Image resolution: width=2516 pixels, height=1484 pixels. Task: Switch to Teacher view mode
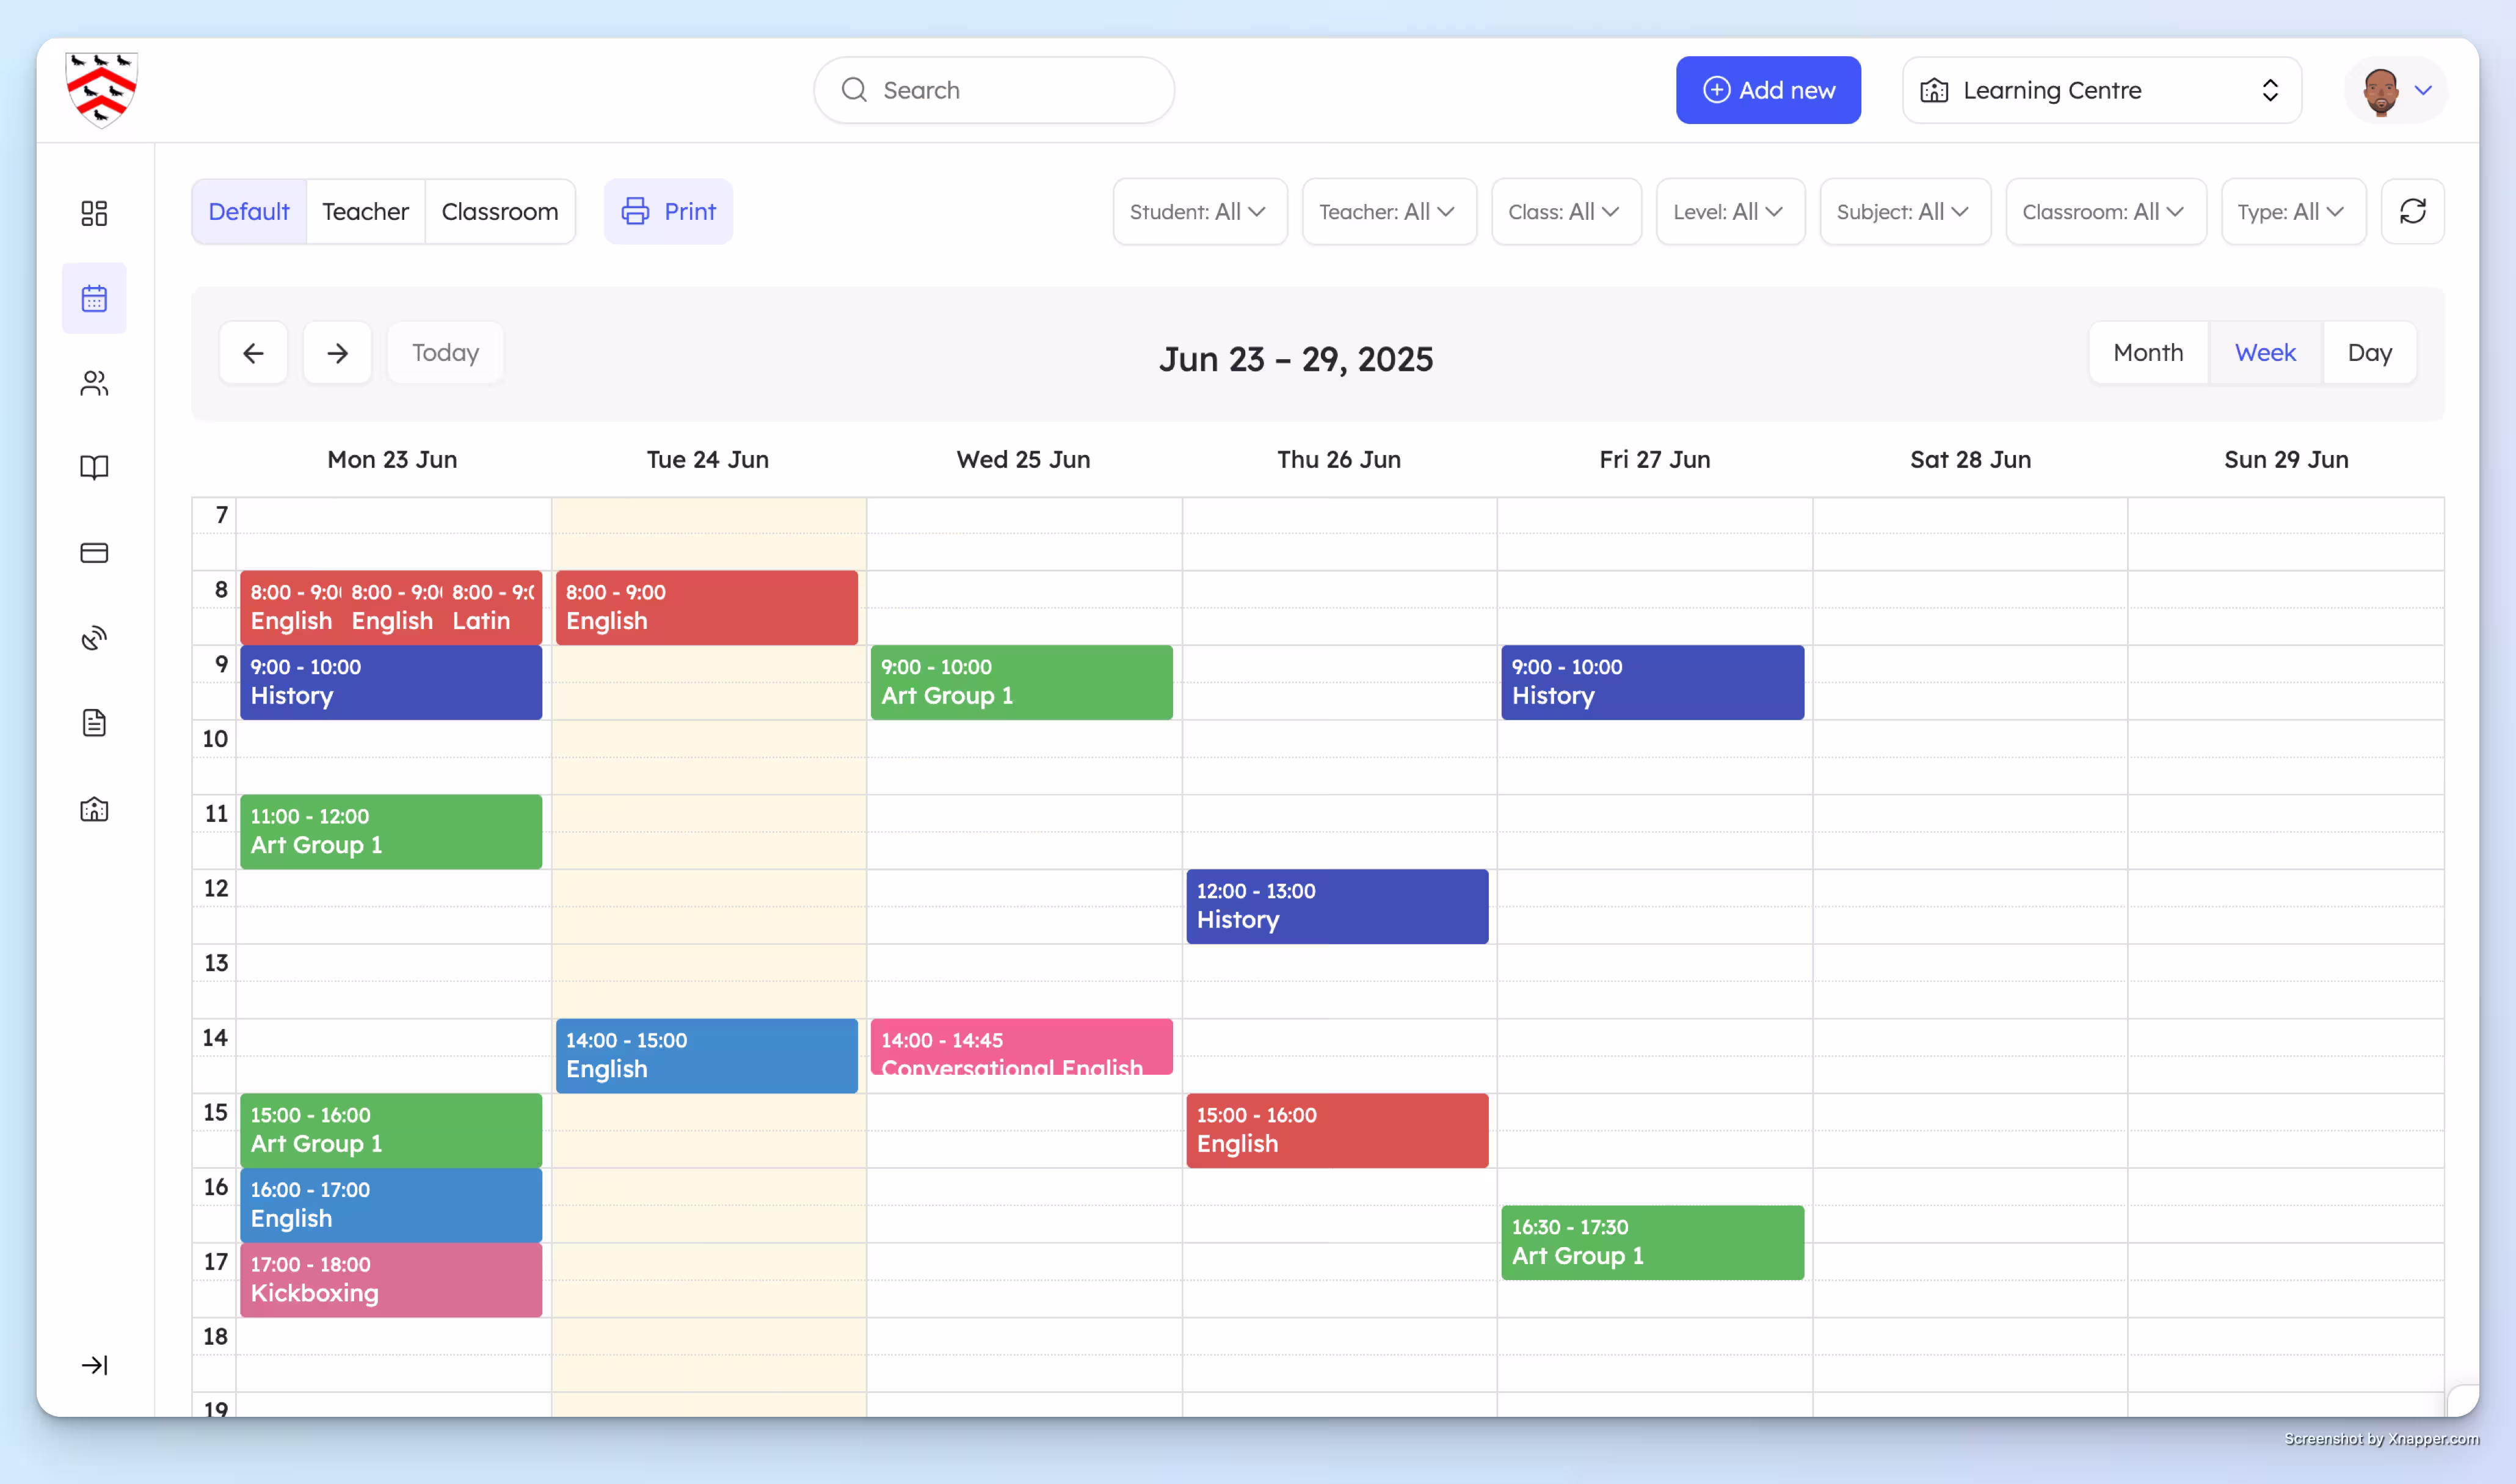365,212
